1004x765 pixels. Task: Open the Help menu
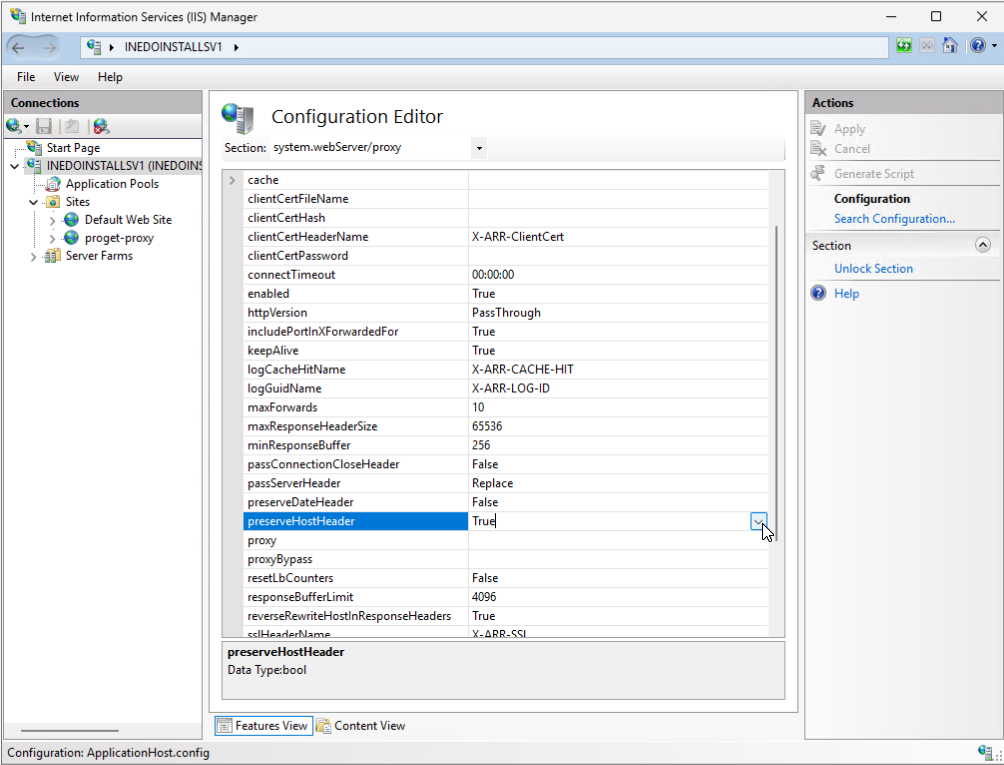110,77
